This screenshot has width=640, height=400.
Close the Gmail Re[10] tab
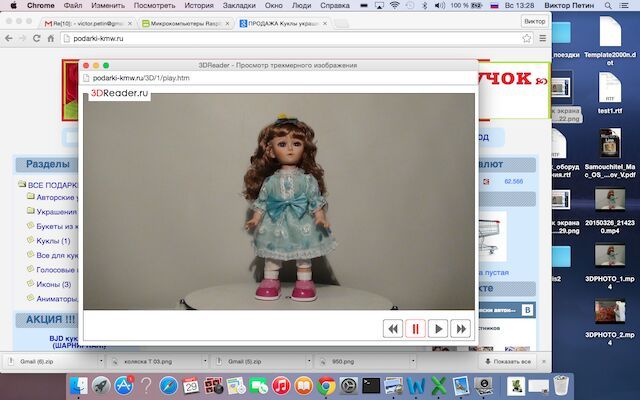pyautogui.click(x=130, y=24)
